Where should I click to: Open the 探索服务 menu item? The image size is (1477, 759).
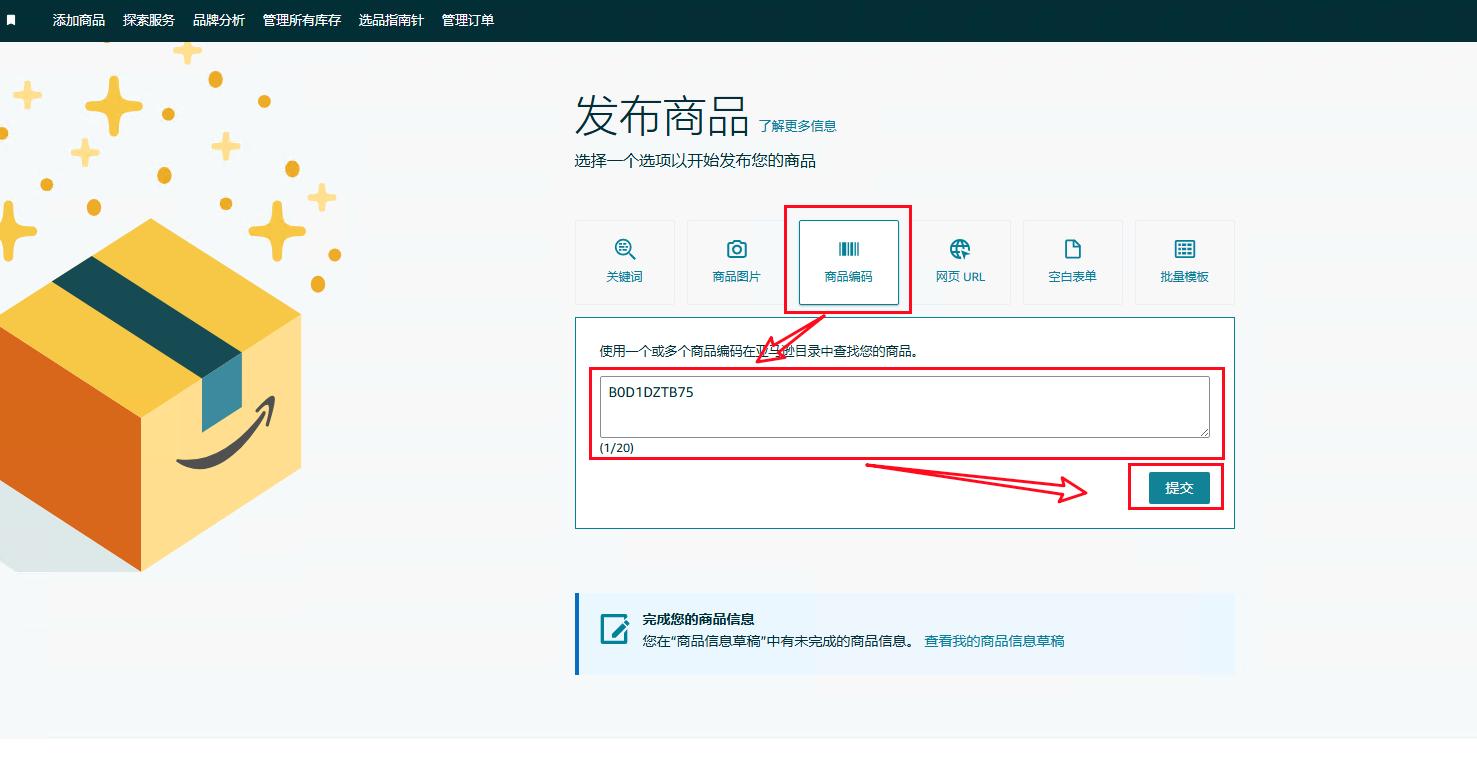tap(149, 20)
